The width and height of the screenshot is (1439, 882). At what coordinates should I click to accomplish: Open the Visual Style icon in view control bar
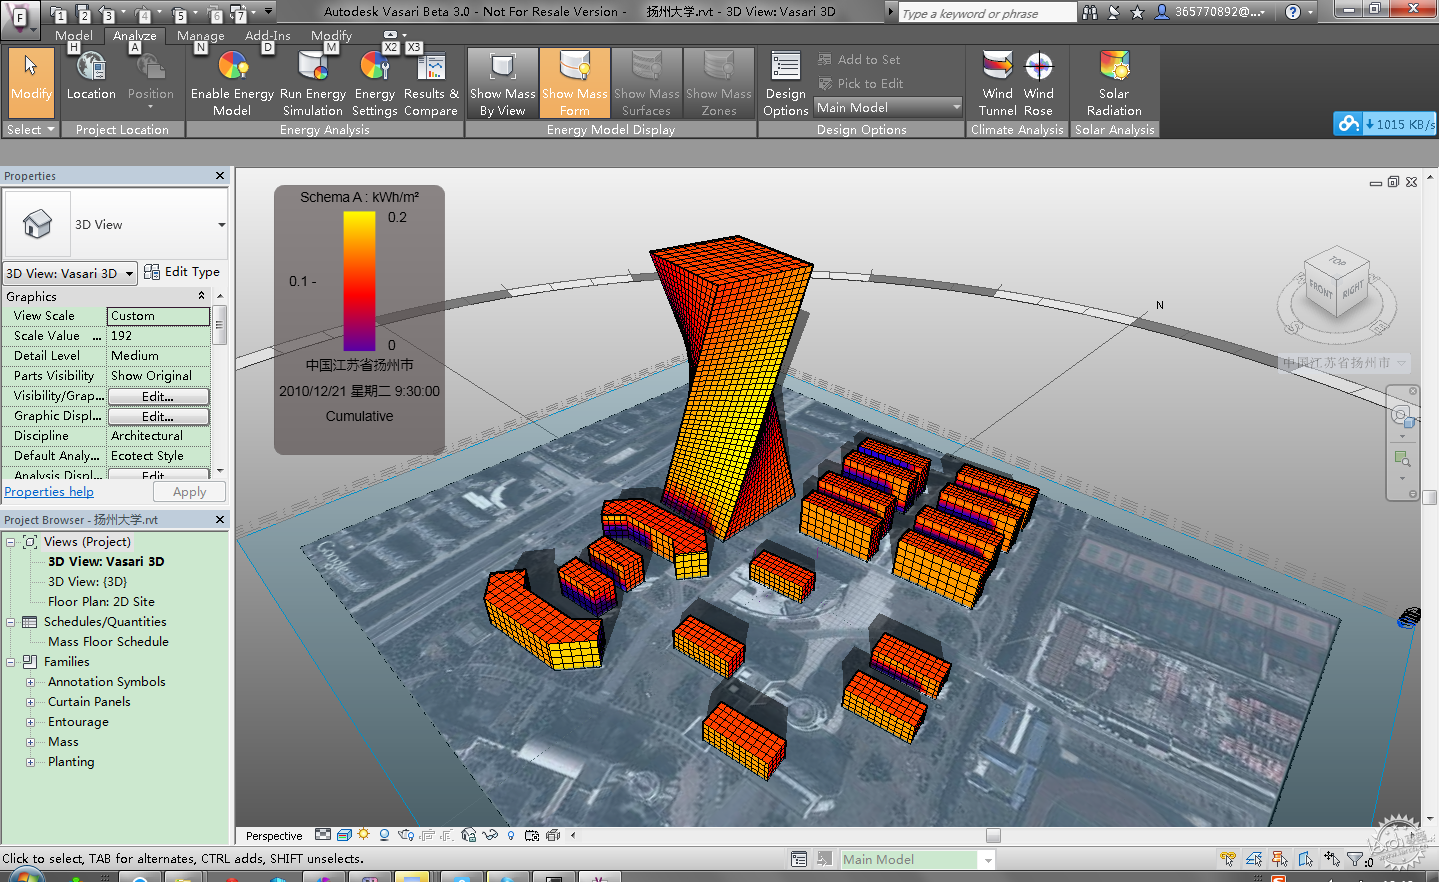pyautogui.click(x=344, y=835)
